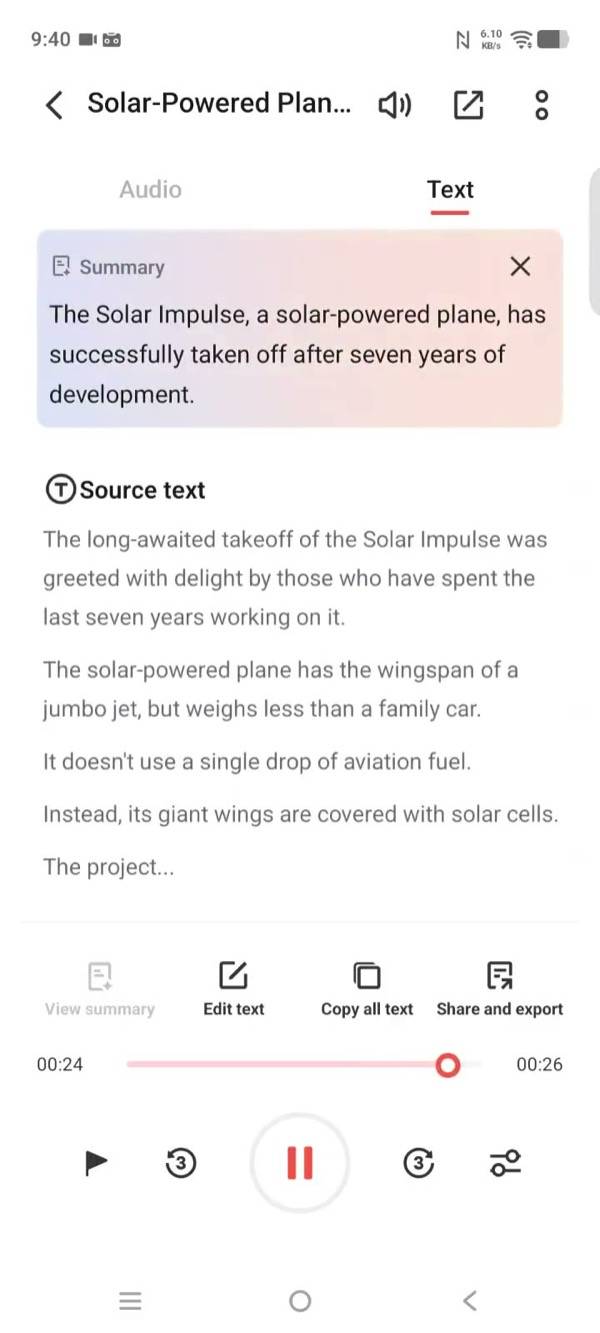Skip forward three seconds
Viewport: 600px width, 1333px height.
[419, 1162]
